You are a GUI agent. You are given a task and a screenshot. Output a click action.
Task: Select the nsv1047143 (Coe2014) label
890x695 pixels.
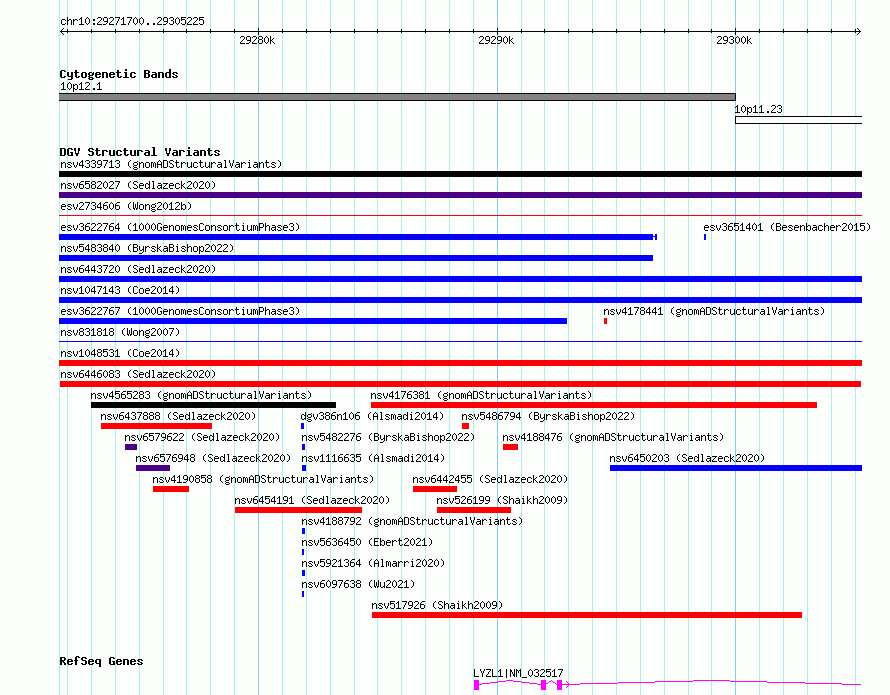pyautogui.click(x=120, y=290)
